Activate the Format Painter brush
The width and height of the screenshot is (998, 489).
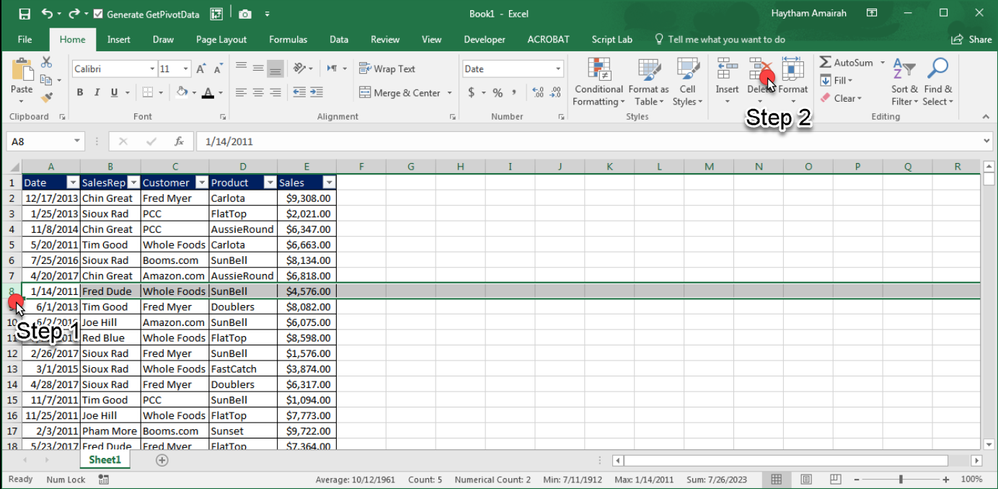[x=46, y=97]
